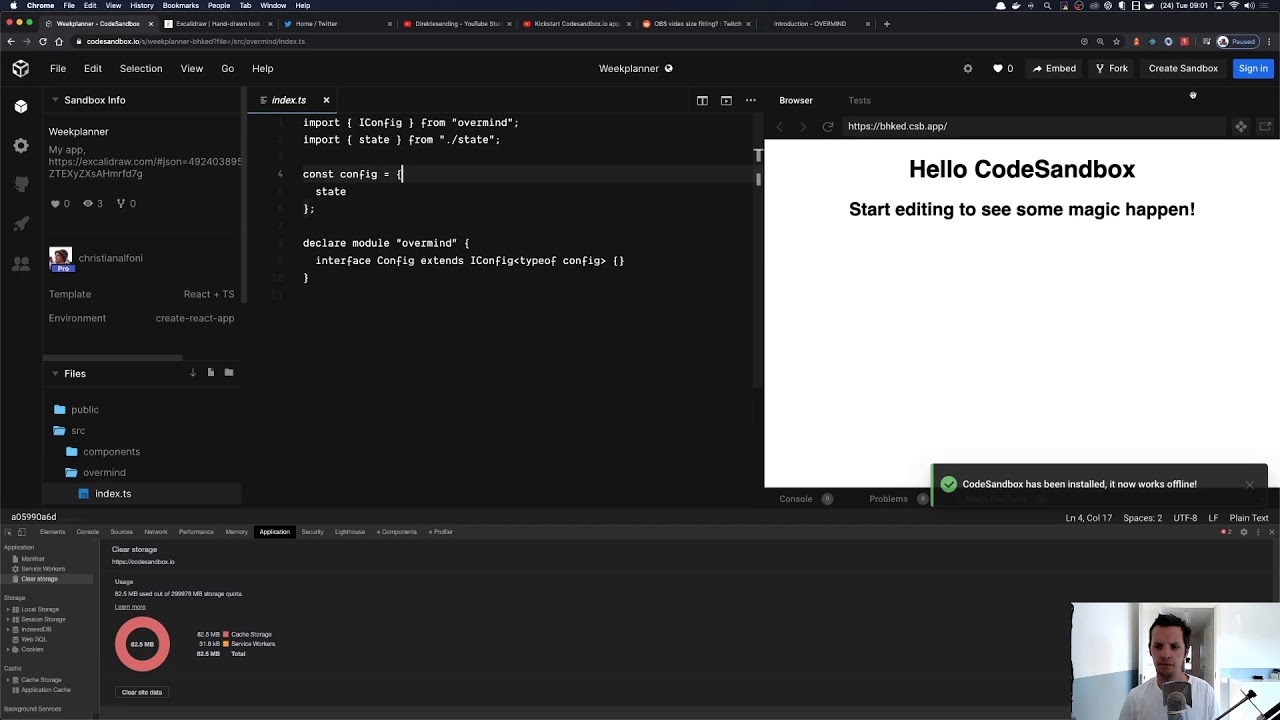Open editor more options ellipsis
Image resolution: width=1280 pixels, height=720 pixels.
751,100
